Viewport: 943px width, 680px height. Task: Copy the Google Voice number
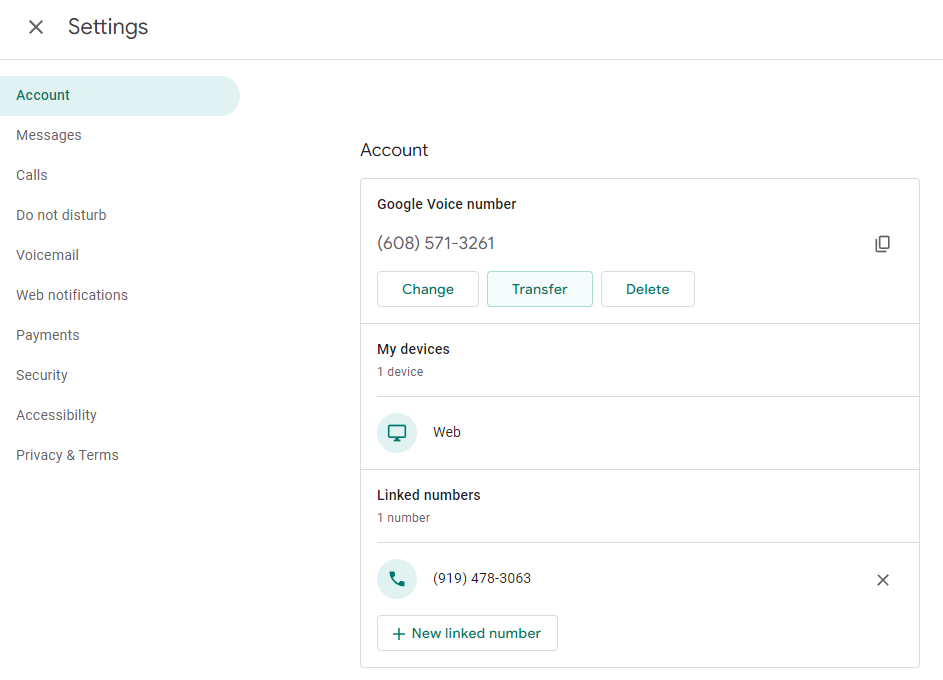(882, 244)
